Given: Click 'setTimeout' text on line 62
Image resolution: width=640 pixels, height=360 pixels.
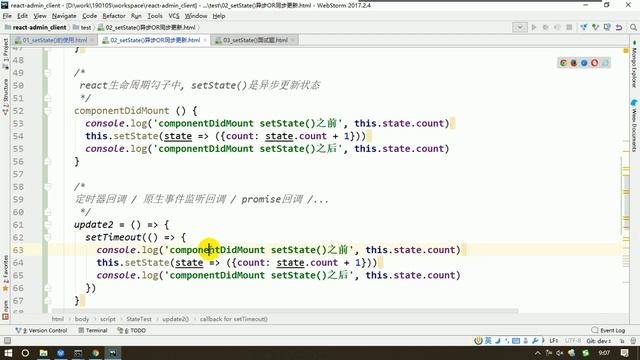Looking at the screenshot, I should [x=113, y=237].
